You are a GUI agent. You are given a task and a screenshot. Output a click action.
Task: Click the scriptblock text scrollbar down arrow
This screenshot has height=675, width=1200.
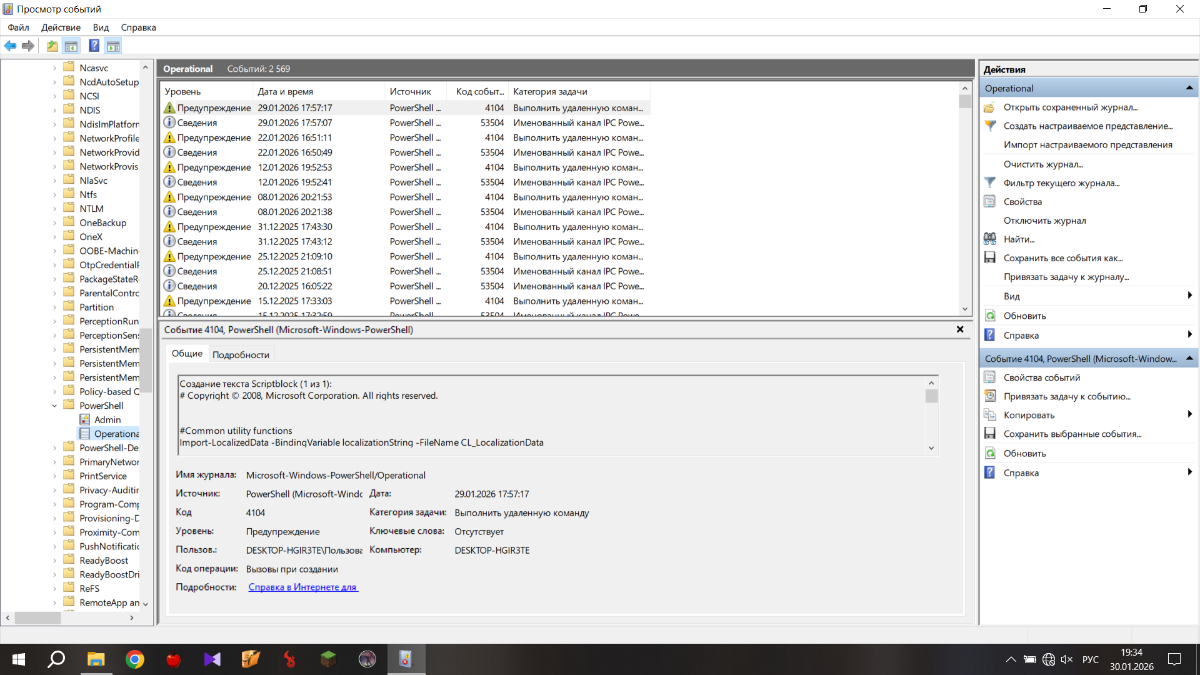(x=932, y=449)
